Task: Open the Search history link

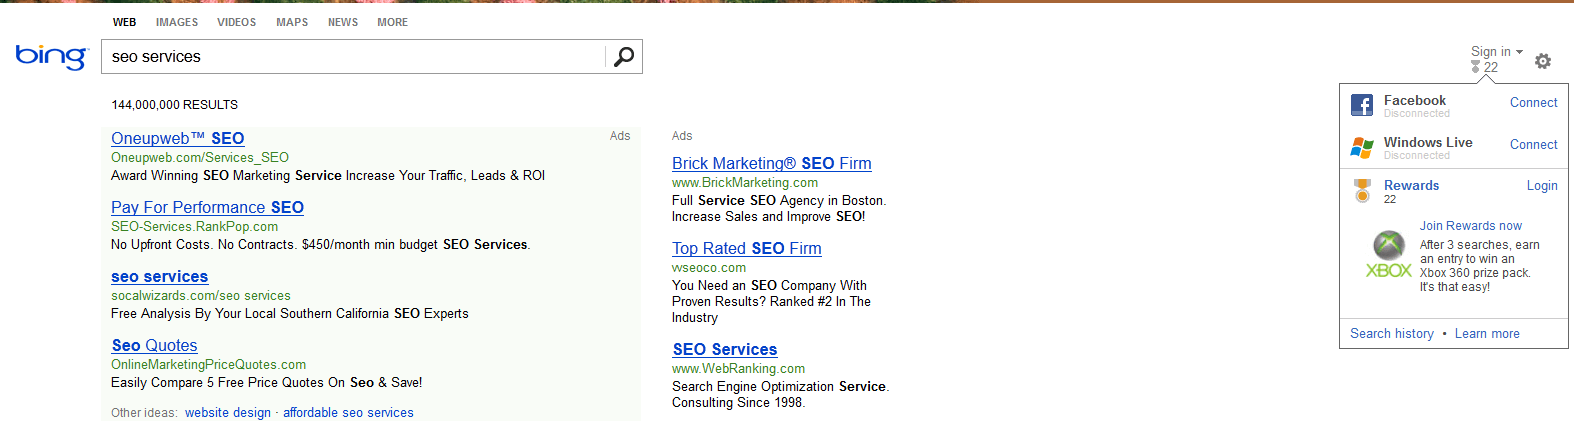Action: coord(1392,333)
